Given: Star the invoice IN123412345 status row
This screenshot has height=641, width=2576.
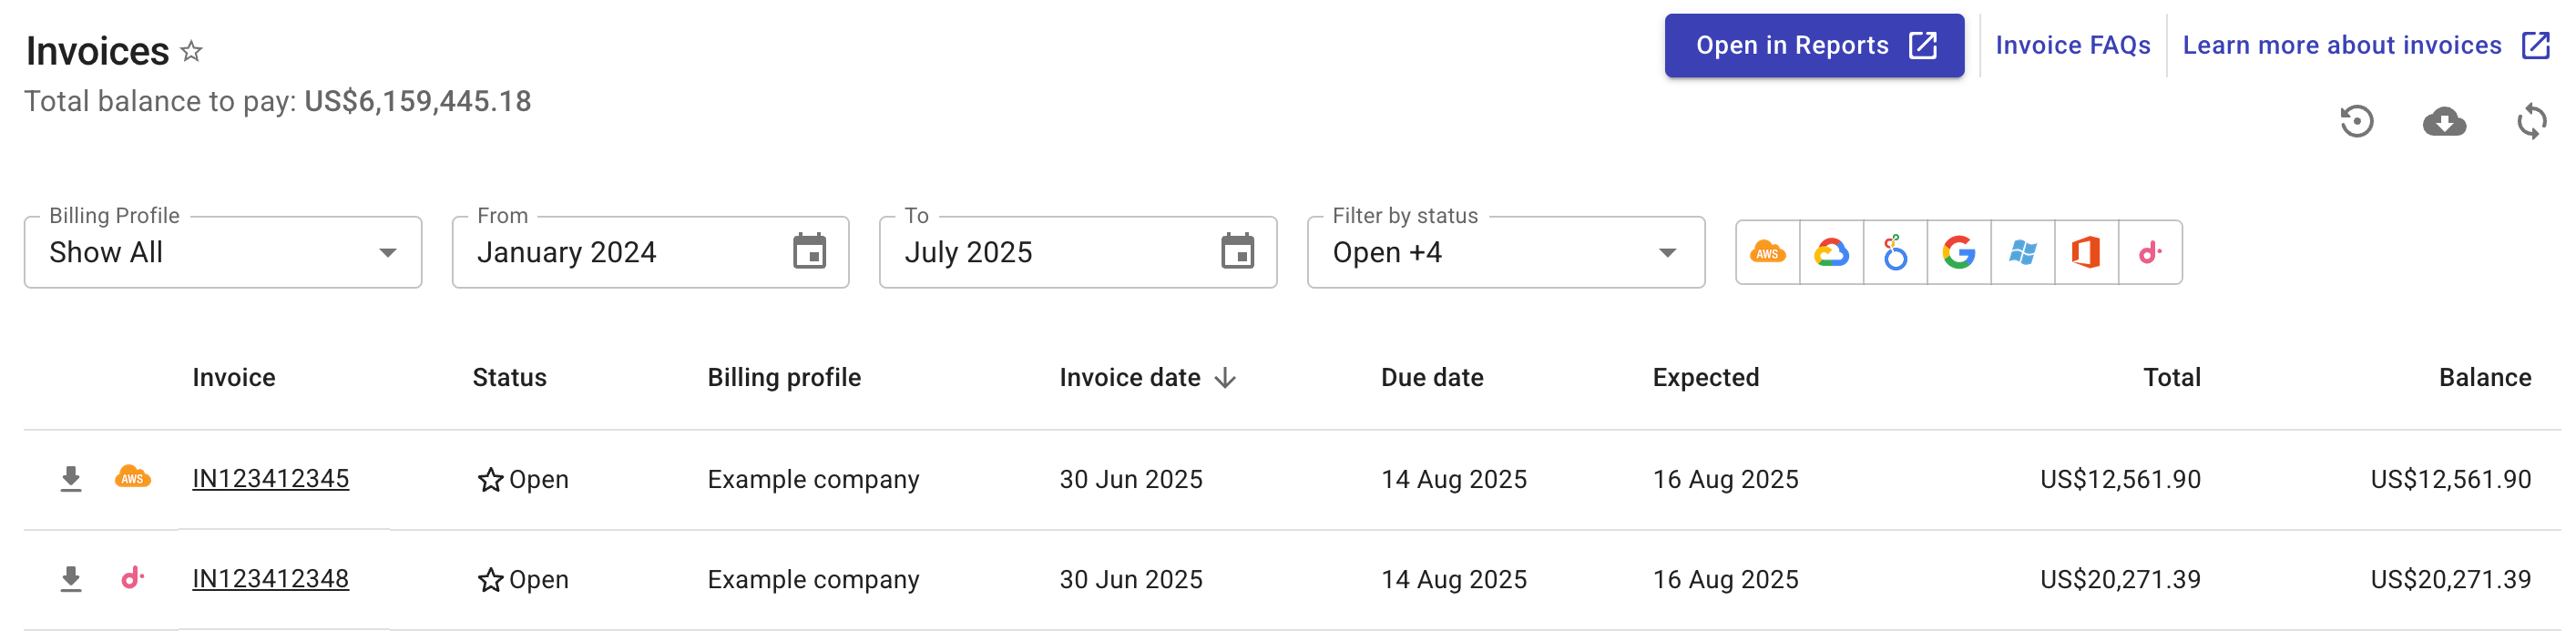Looking at the screenshot, I should click(489, 479).
